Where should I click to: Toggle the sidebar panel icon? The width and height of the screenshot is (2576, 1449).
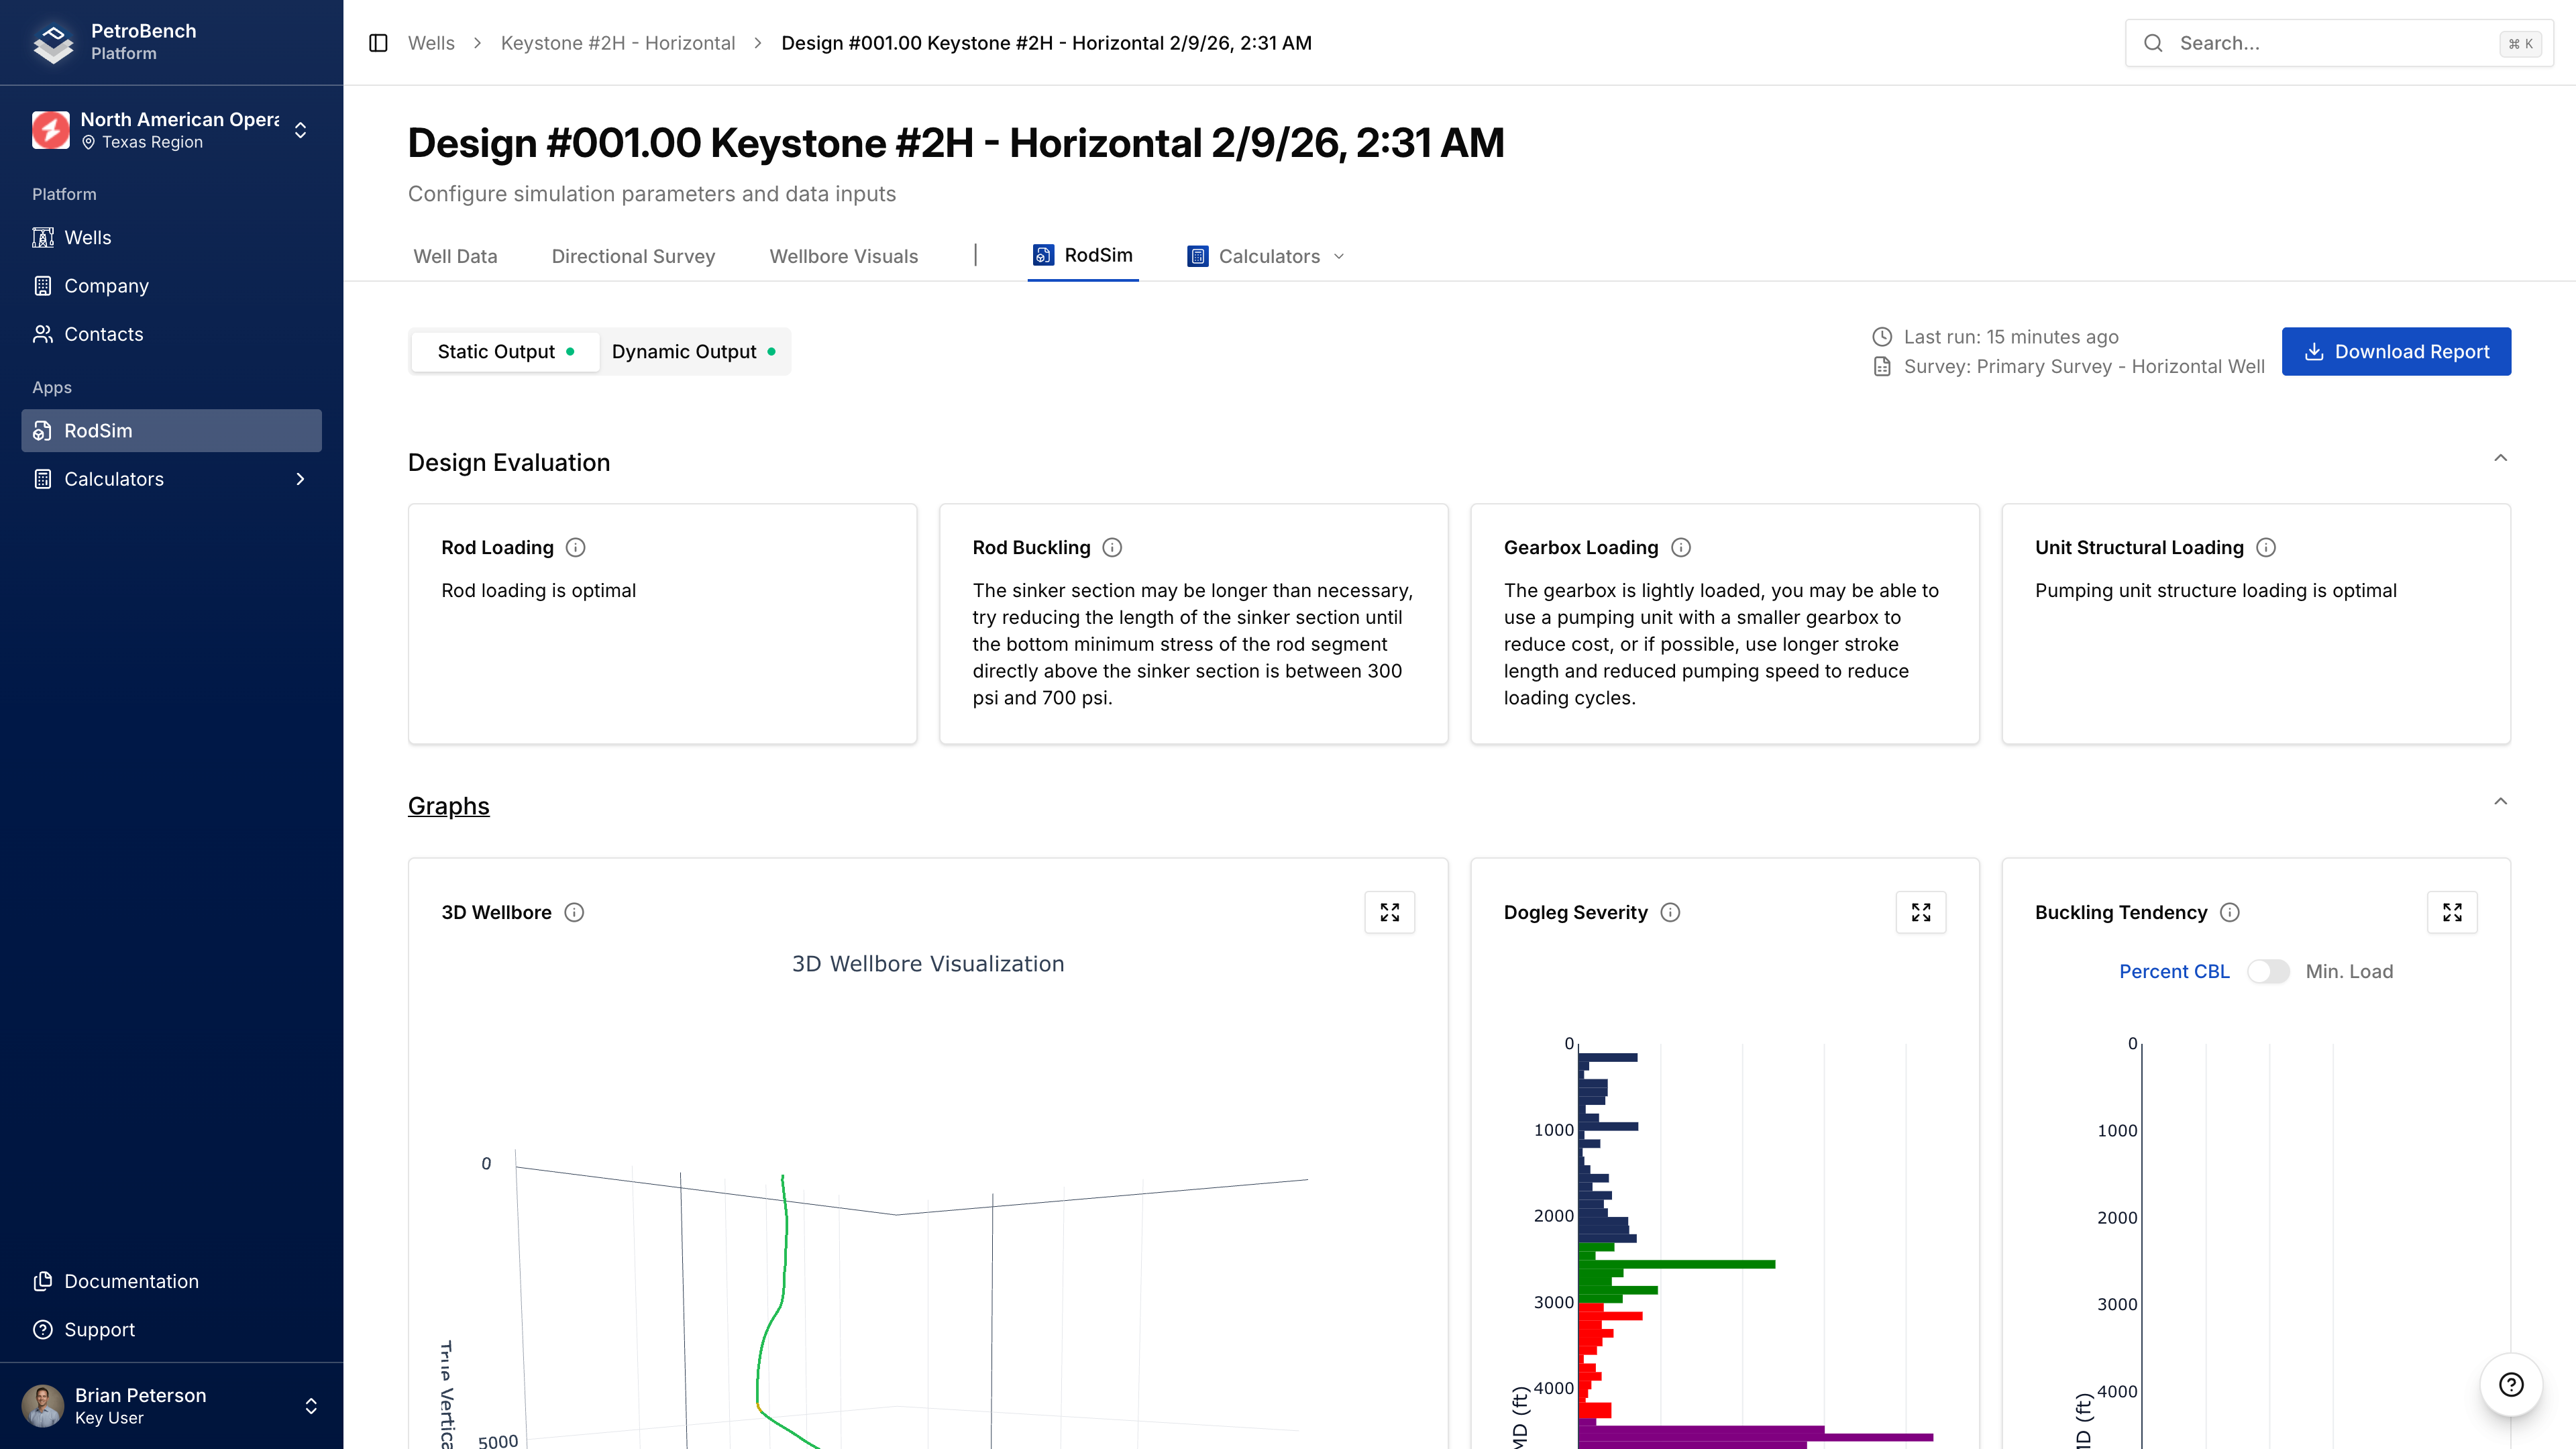(x=378, y=43)
